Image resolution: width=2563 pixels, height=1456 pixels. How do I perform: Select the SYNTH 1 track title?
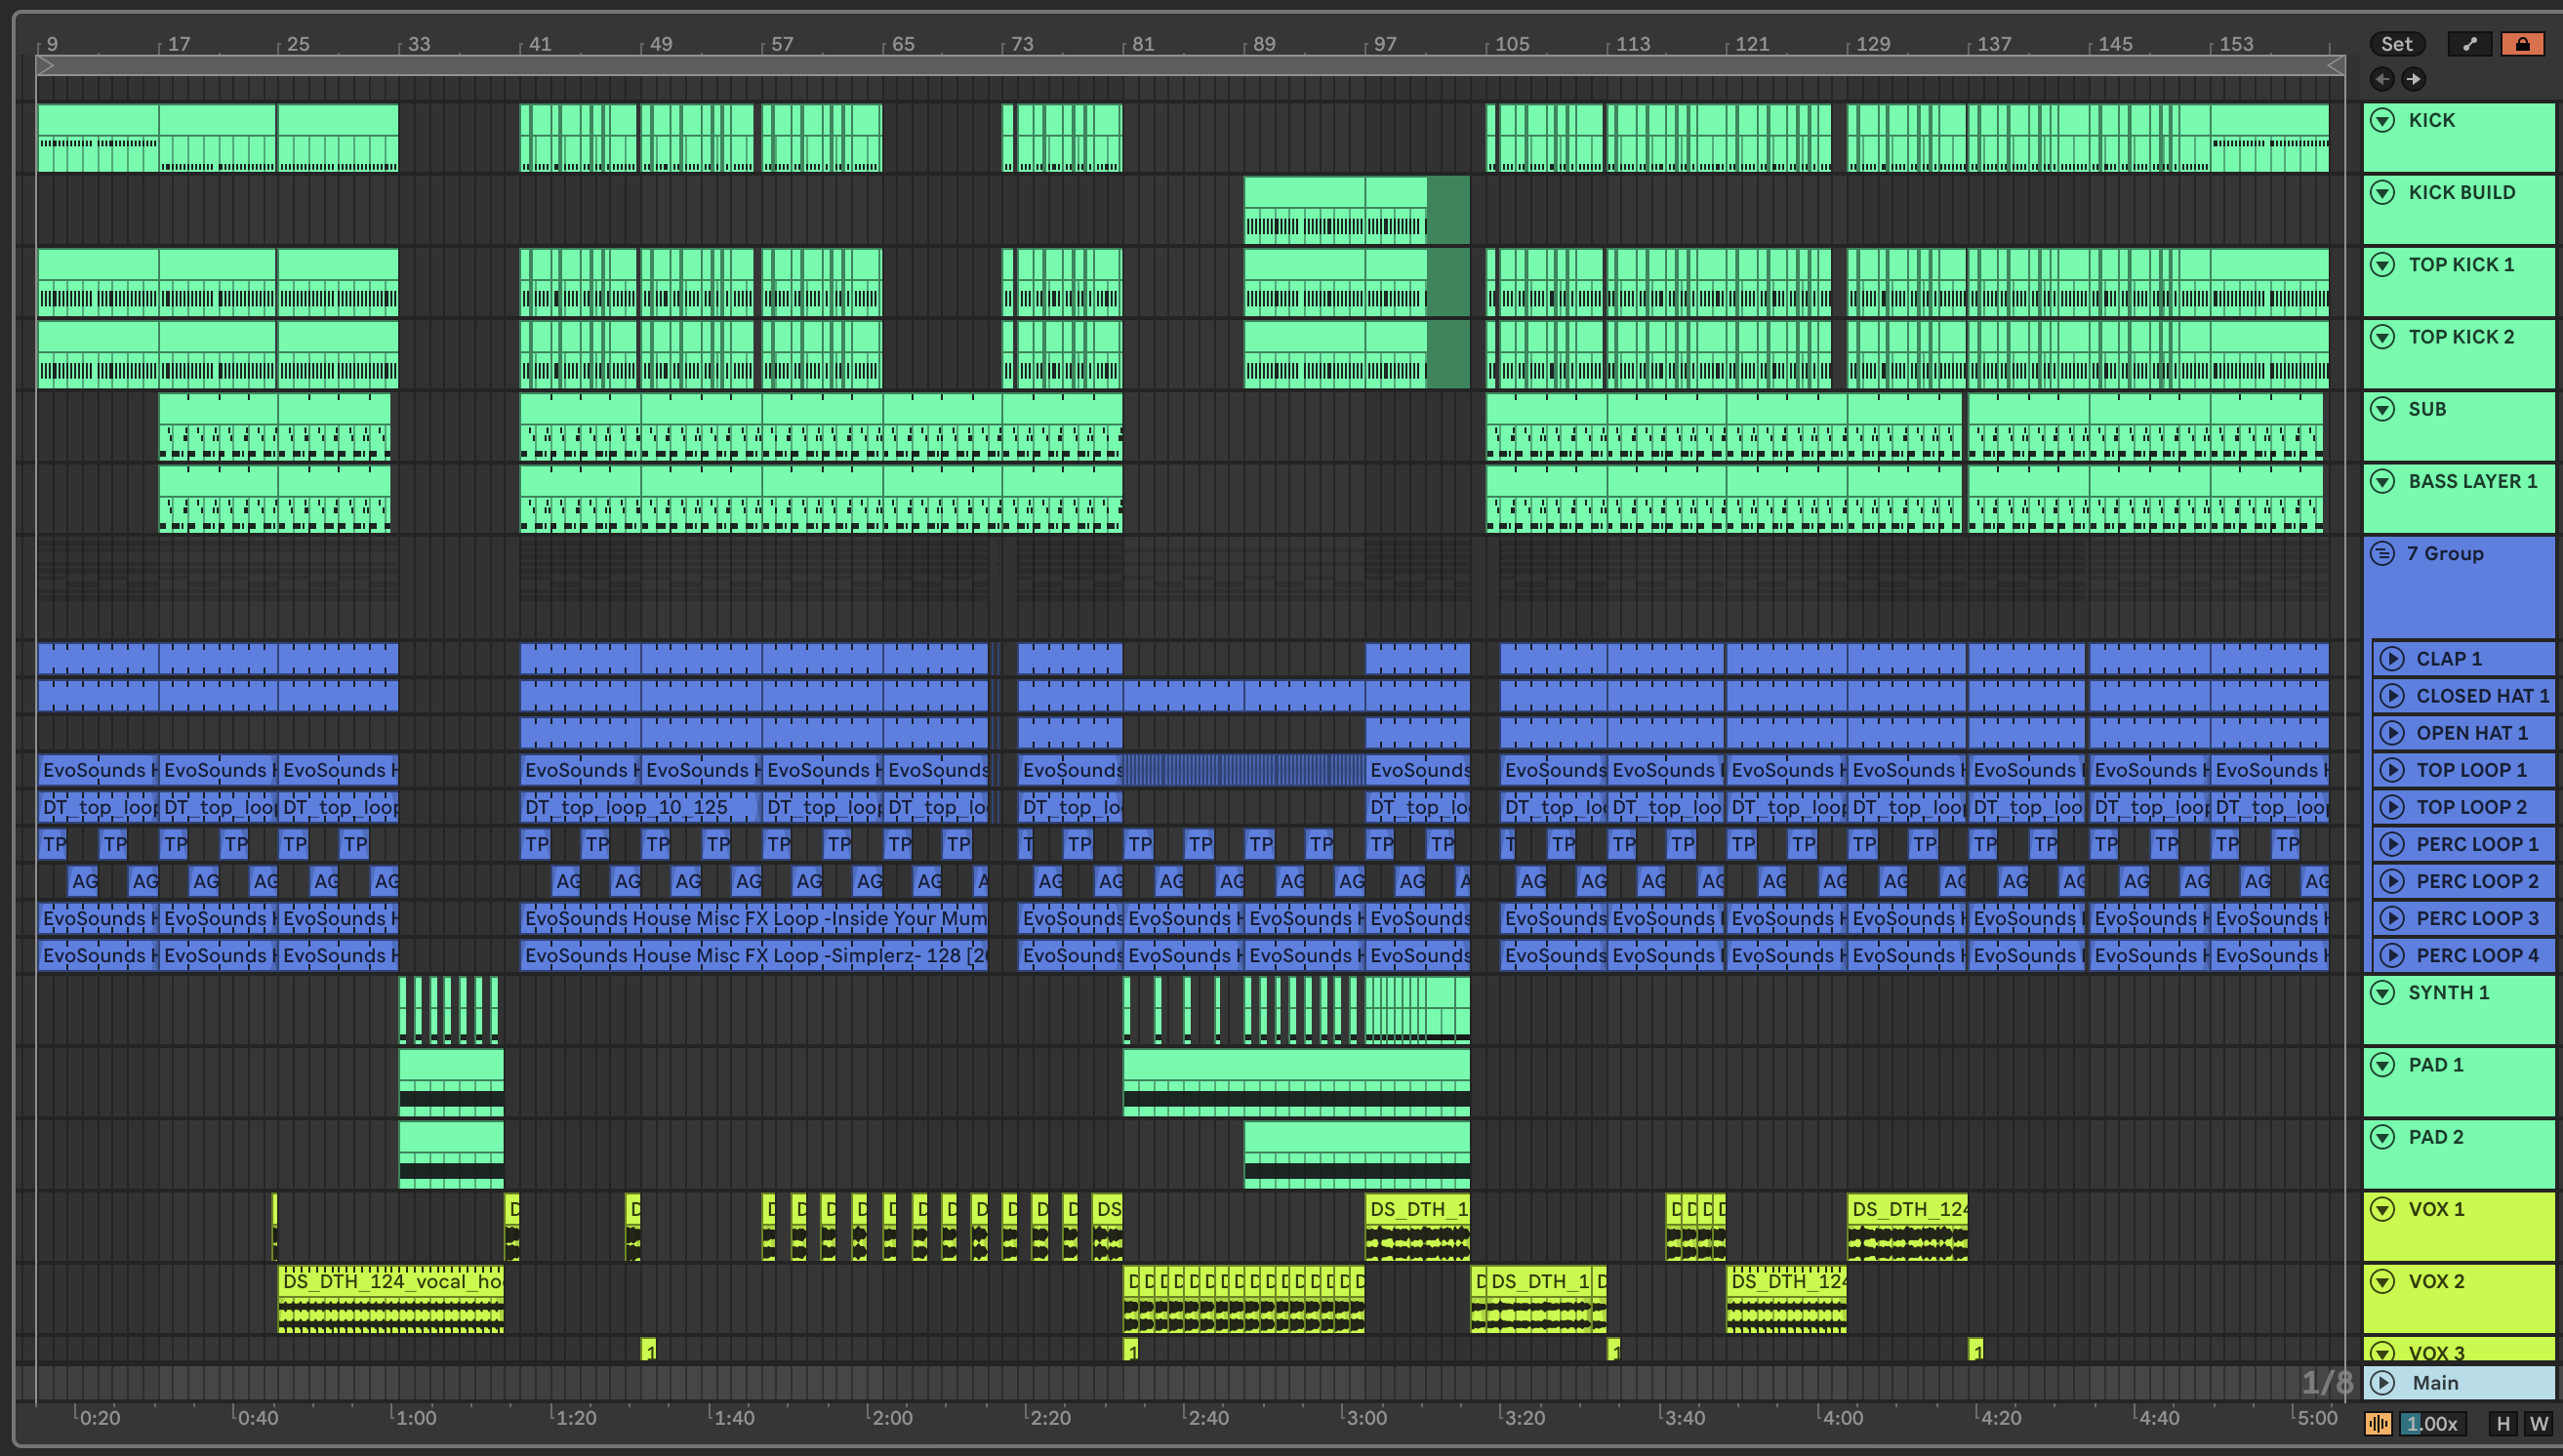coord(2448,992)
